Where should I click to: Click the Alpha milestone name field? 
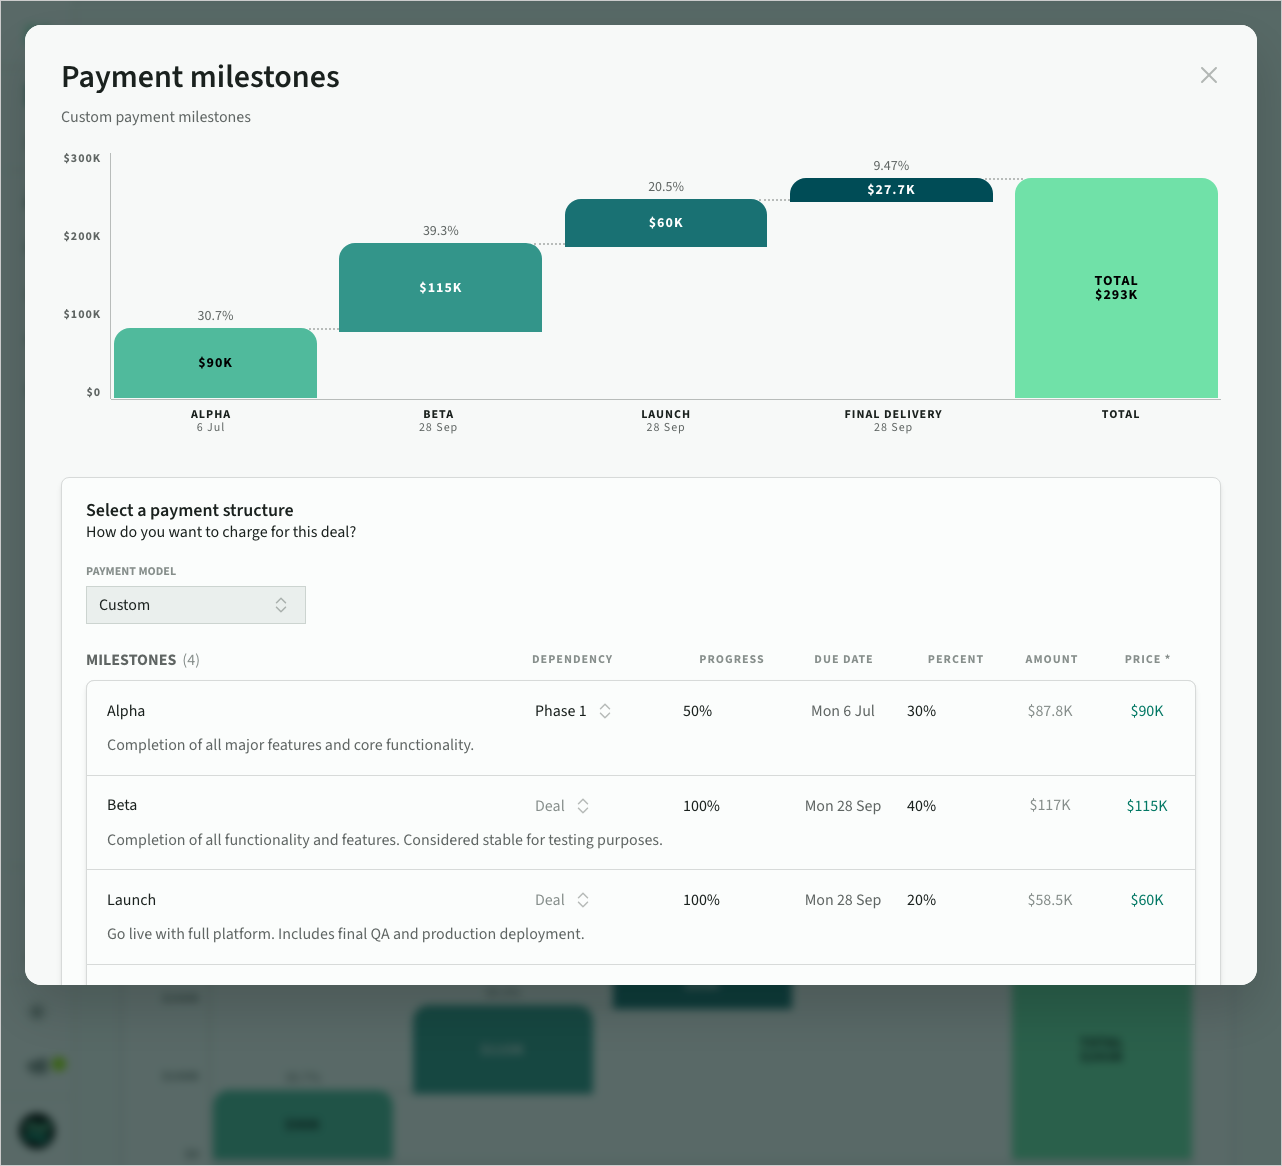point(126,711)
